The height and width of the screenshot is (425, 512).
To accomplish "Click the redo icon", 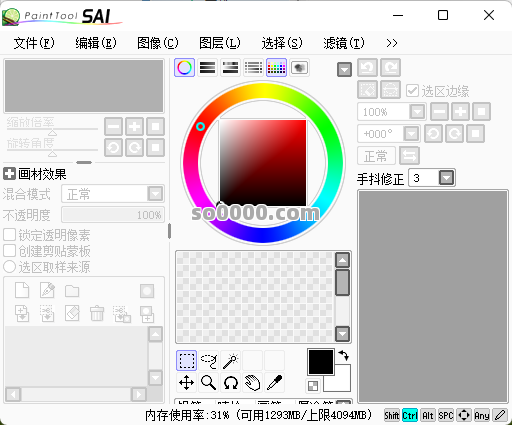I will (x=390, y=68).
